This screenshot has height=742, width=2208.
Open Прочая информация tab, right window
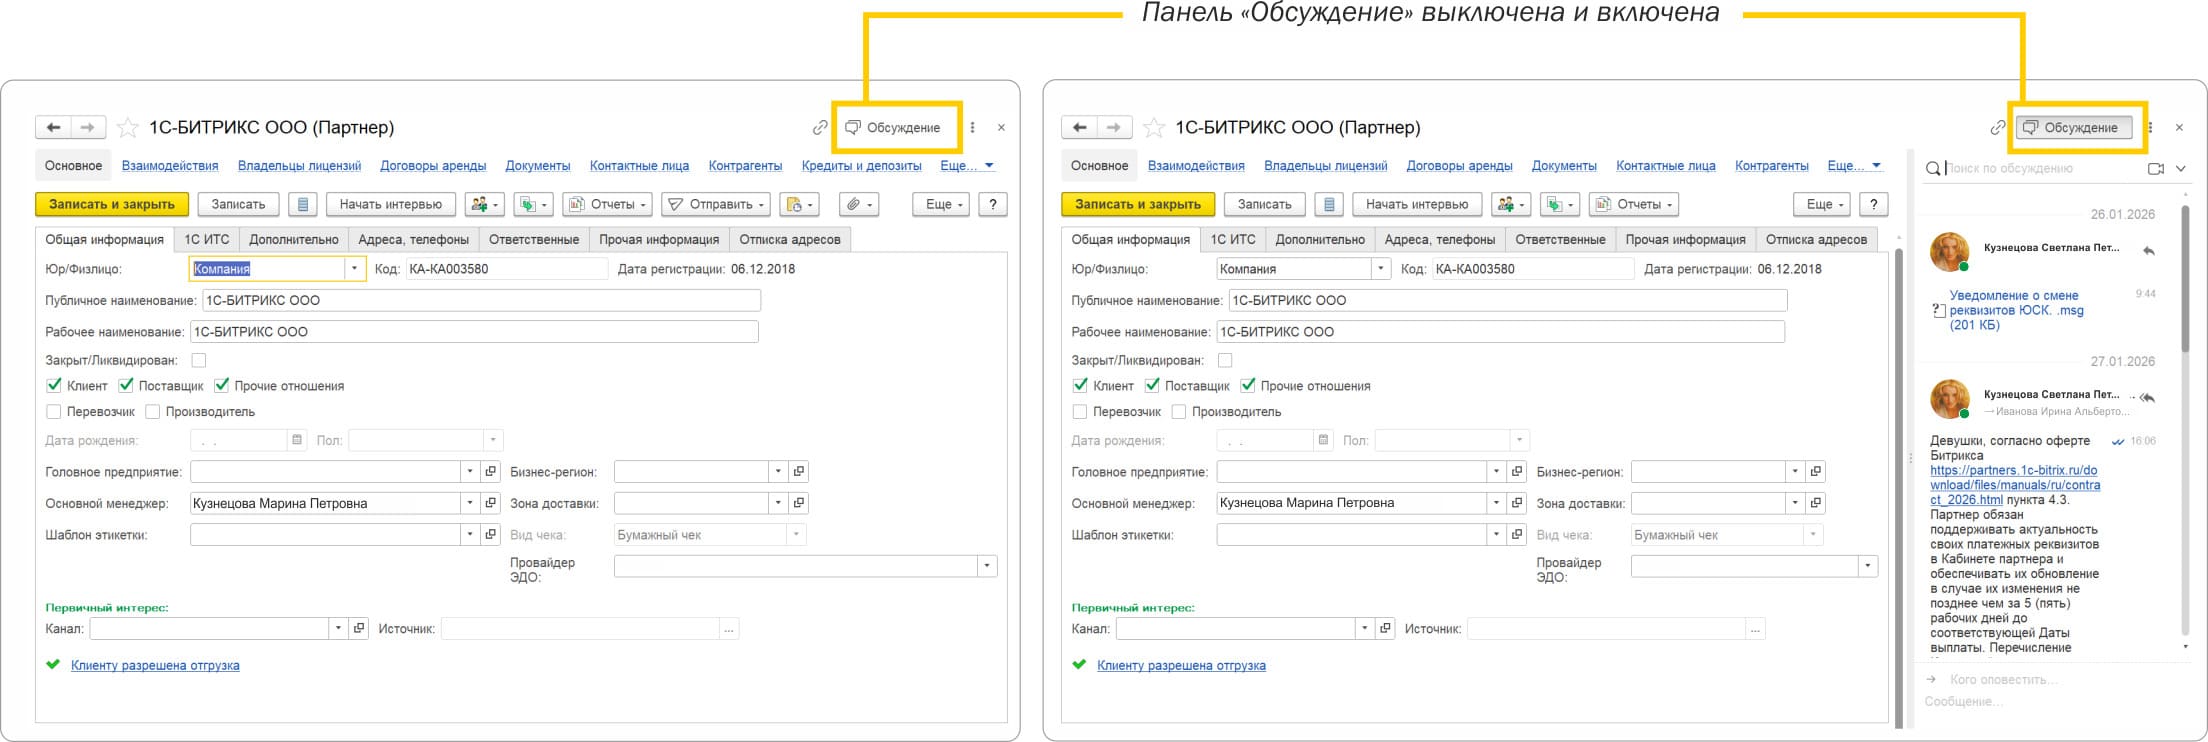[1686, 239]
